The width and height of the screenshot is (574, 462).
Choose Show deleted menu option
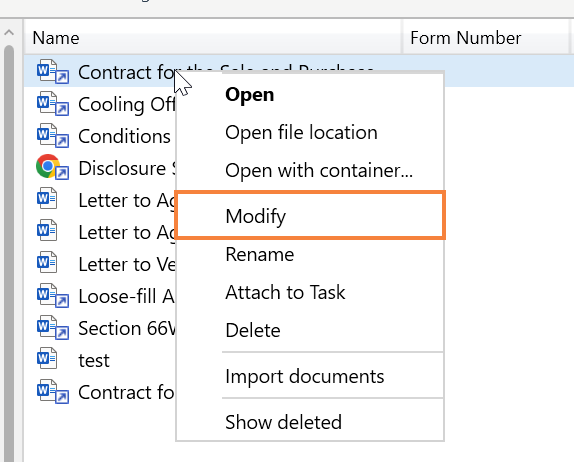283,422
